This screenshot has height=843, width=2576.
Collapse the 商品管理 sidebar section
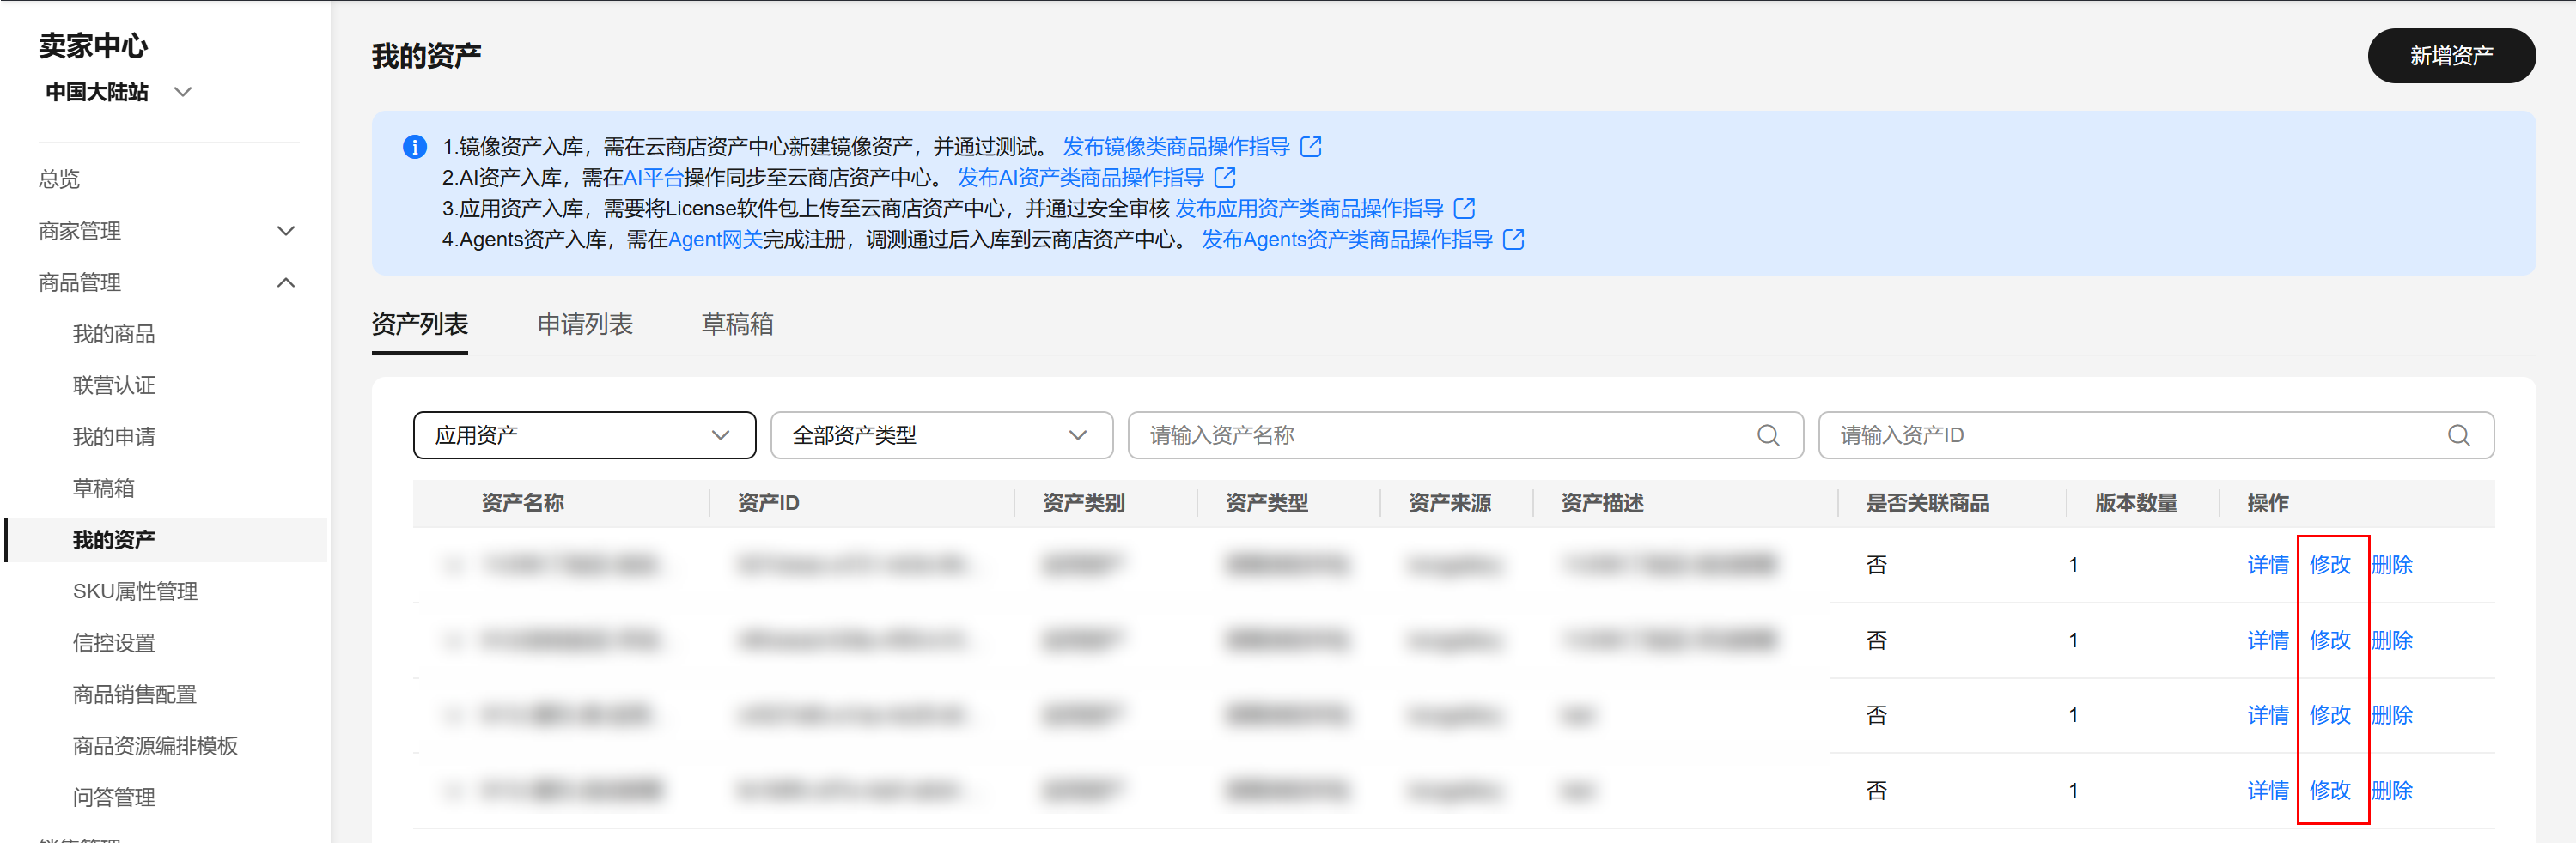coord(285,283)
